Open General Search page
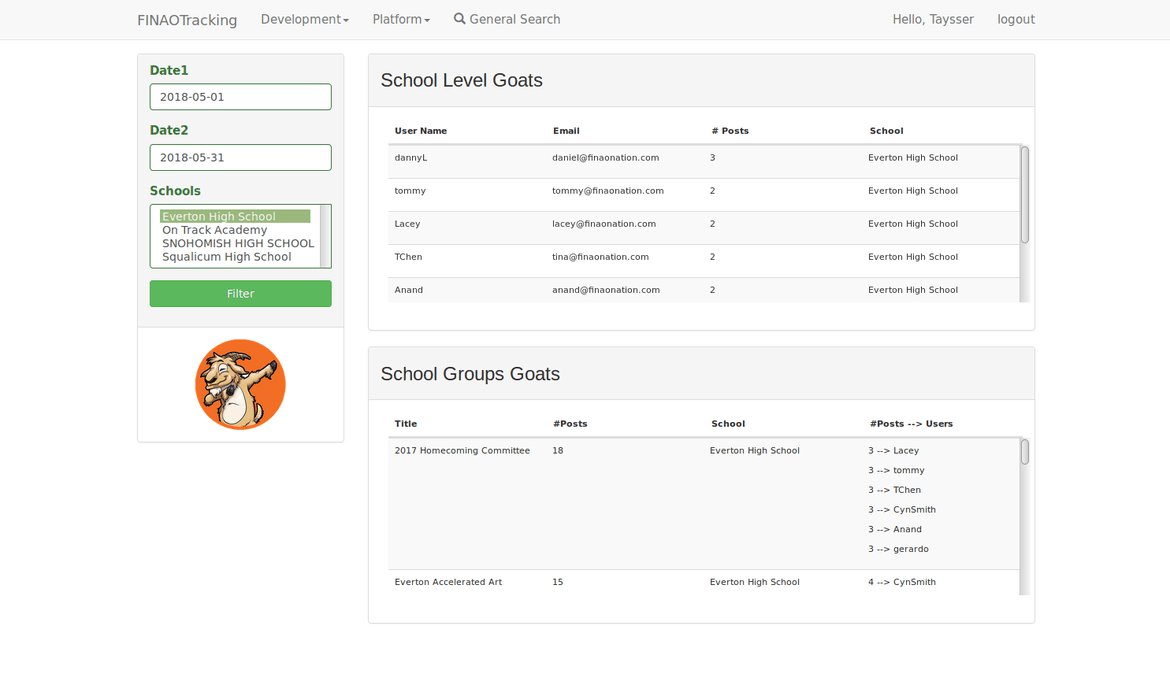Viewport: 1170px width, 685px height. tap(507, 19)
